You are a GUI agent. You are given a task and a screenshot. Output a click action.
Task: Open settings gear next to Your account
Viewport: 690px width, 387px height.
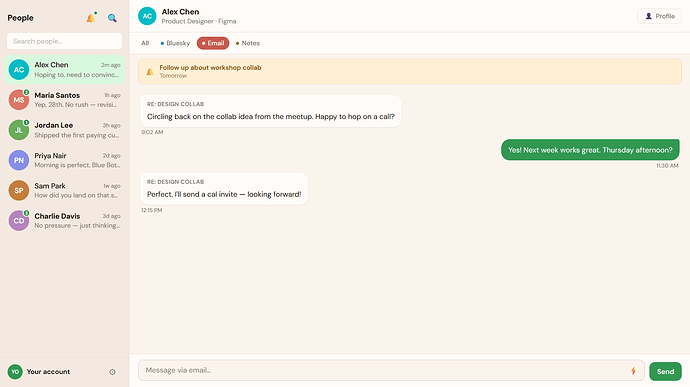pyautogui.click(x=112, y=372)
